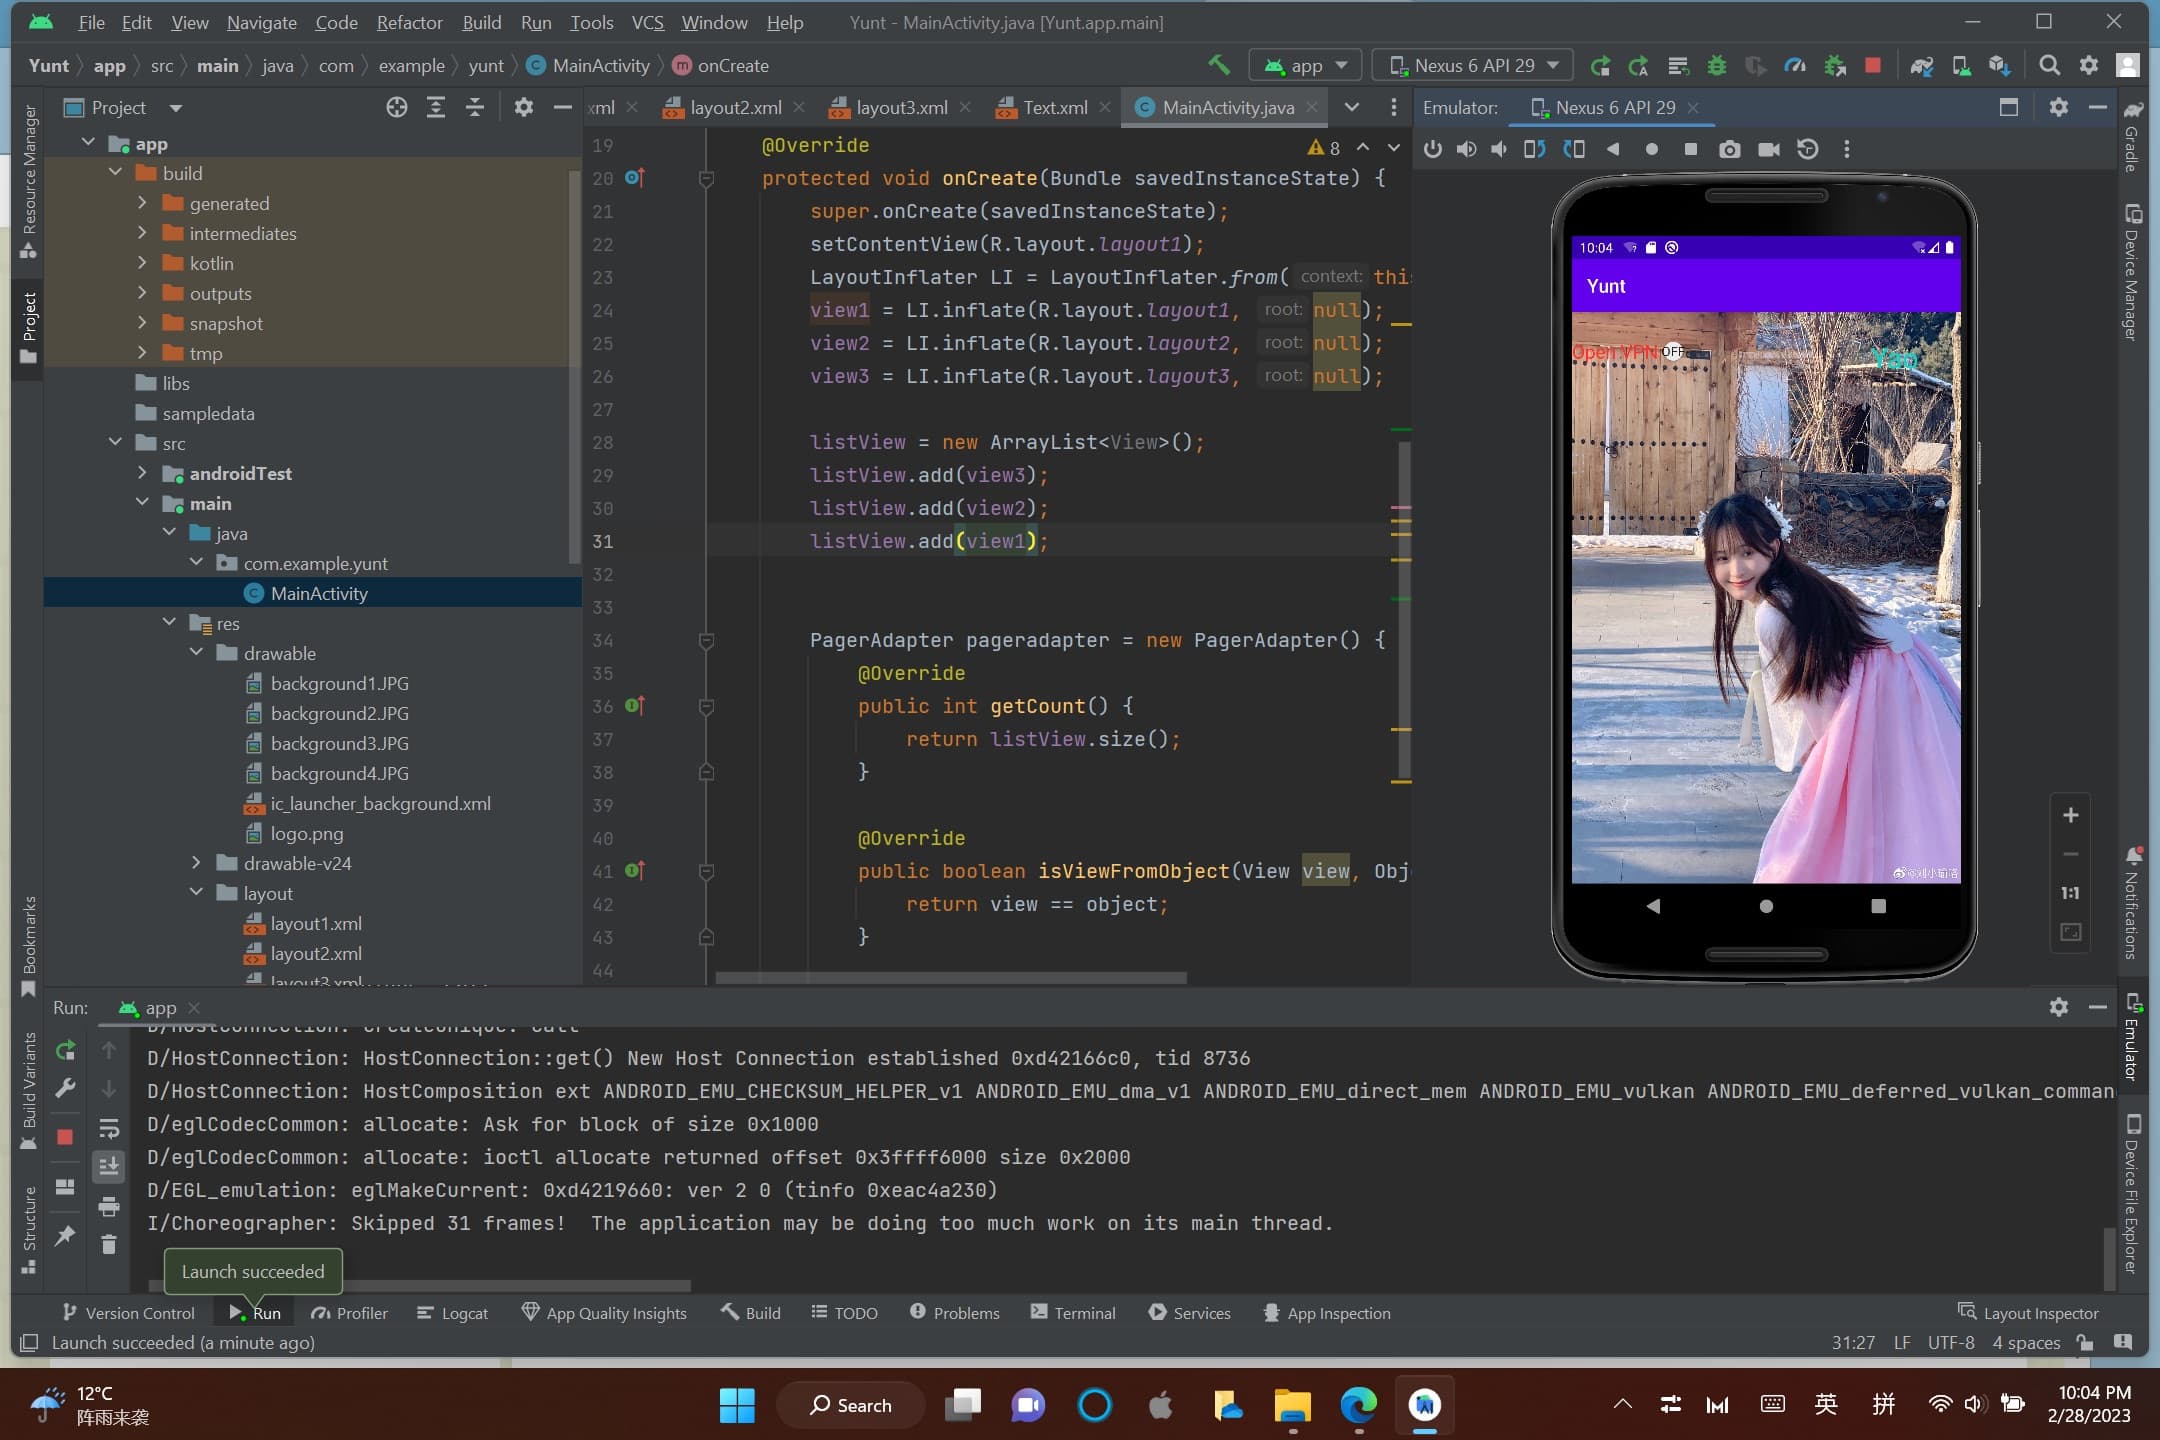Click the editor horizontal scrollbar

click(950, 978)
